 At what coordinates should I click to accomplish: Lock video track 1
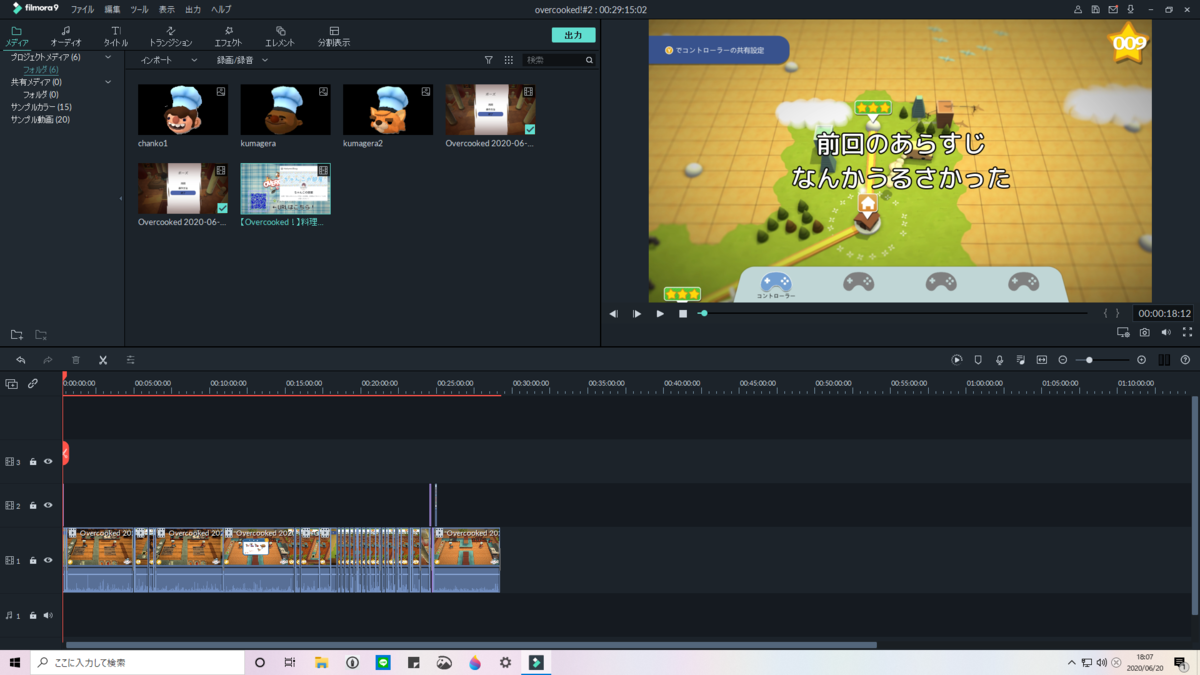click(x=33, y=561)
